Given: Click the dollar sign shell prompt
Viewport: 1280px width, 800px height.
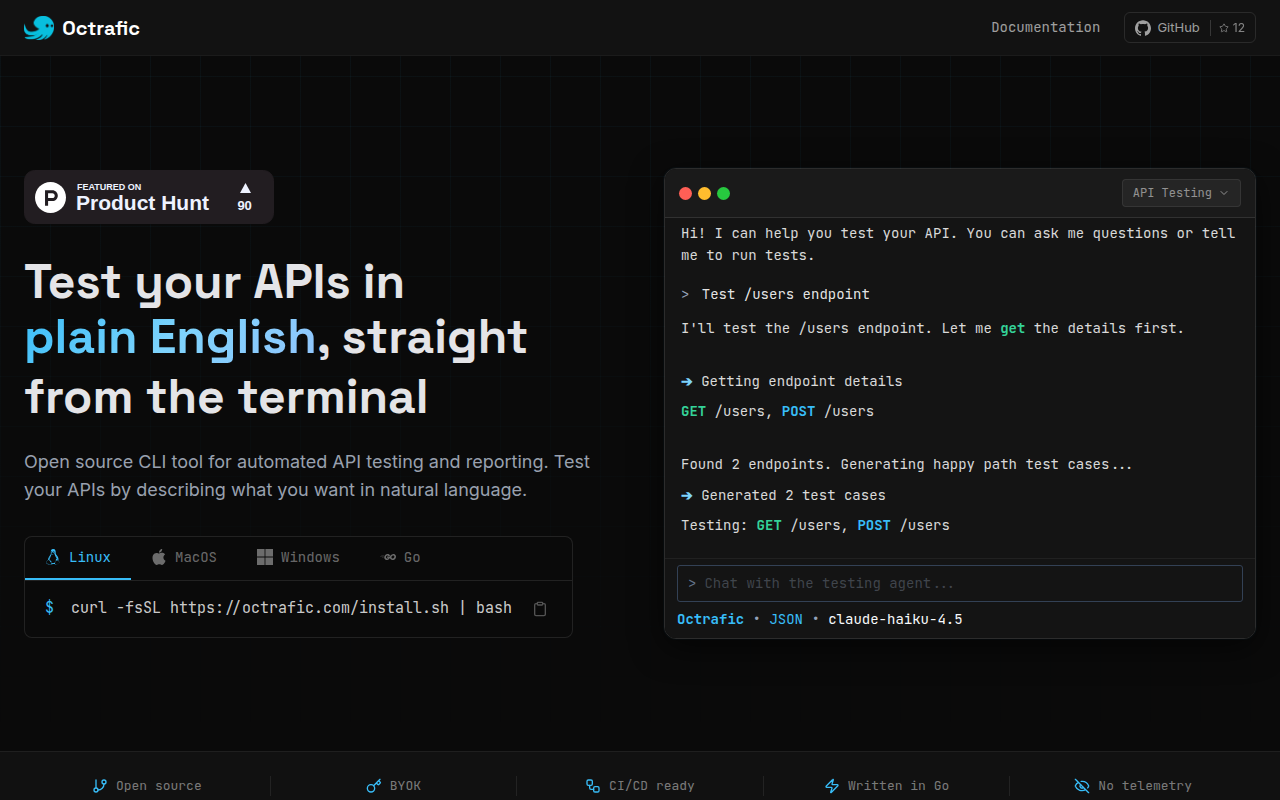Looking at the screenshot, I should click(49, 608).
